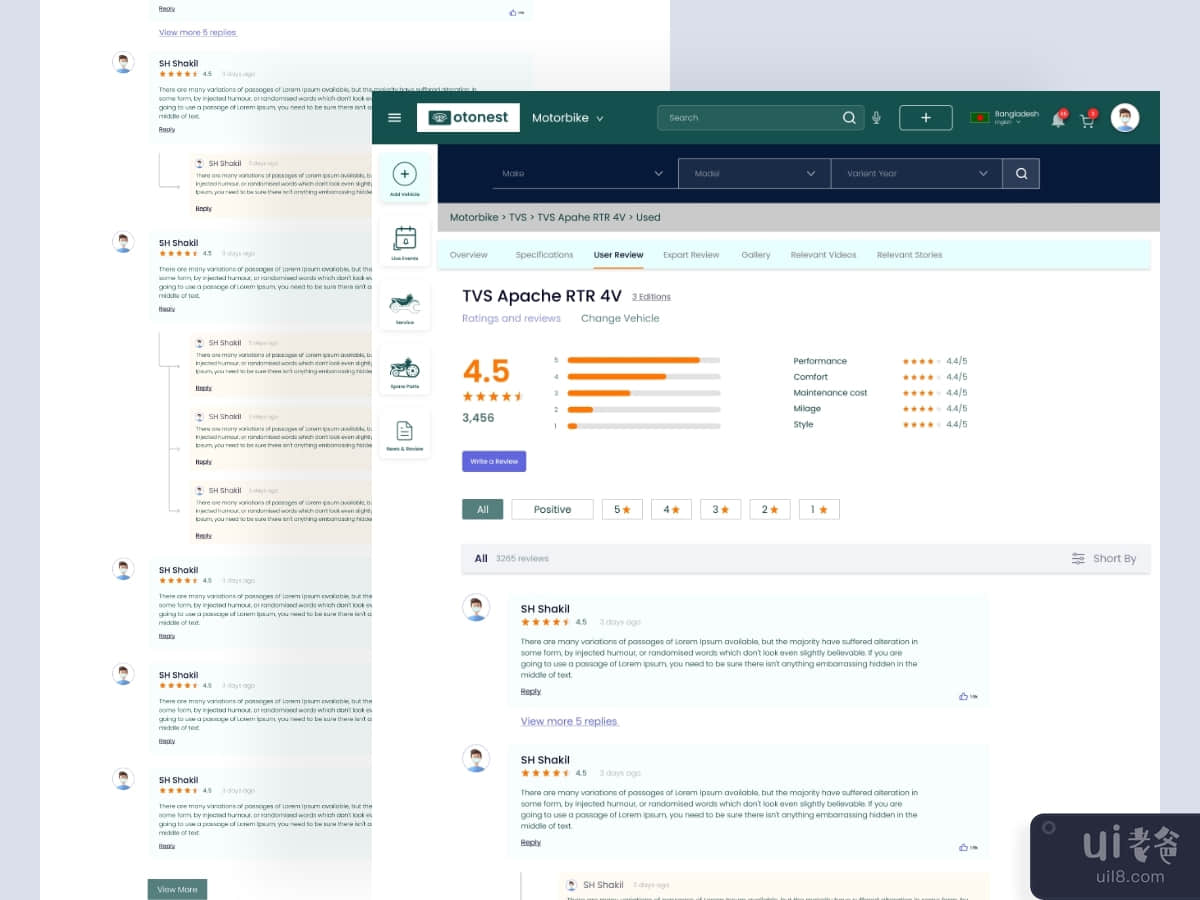The image size is (1200, 900).
Task: Open the Varient Year dropdown
Action: (x=916, y=173)
